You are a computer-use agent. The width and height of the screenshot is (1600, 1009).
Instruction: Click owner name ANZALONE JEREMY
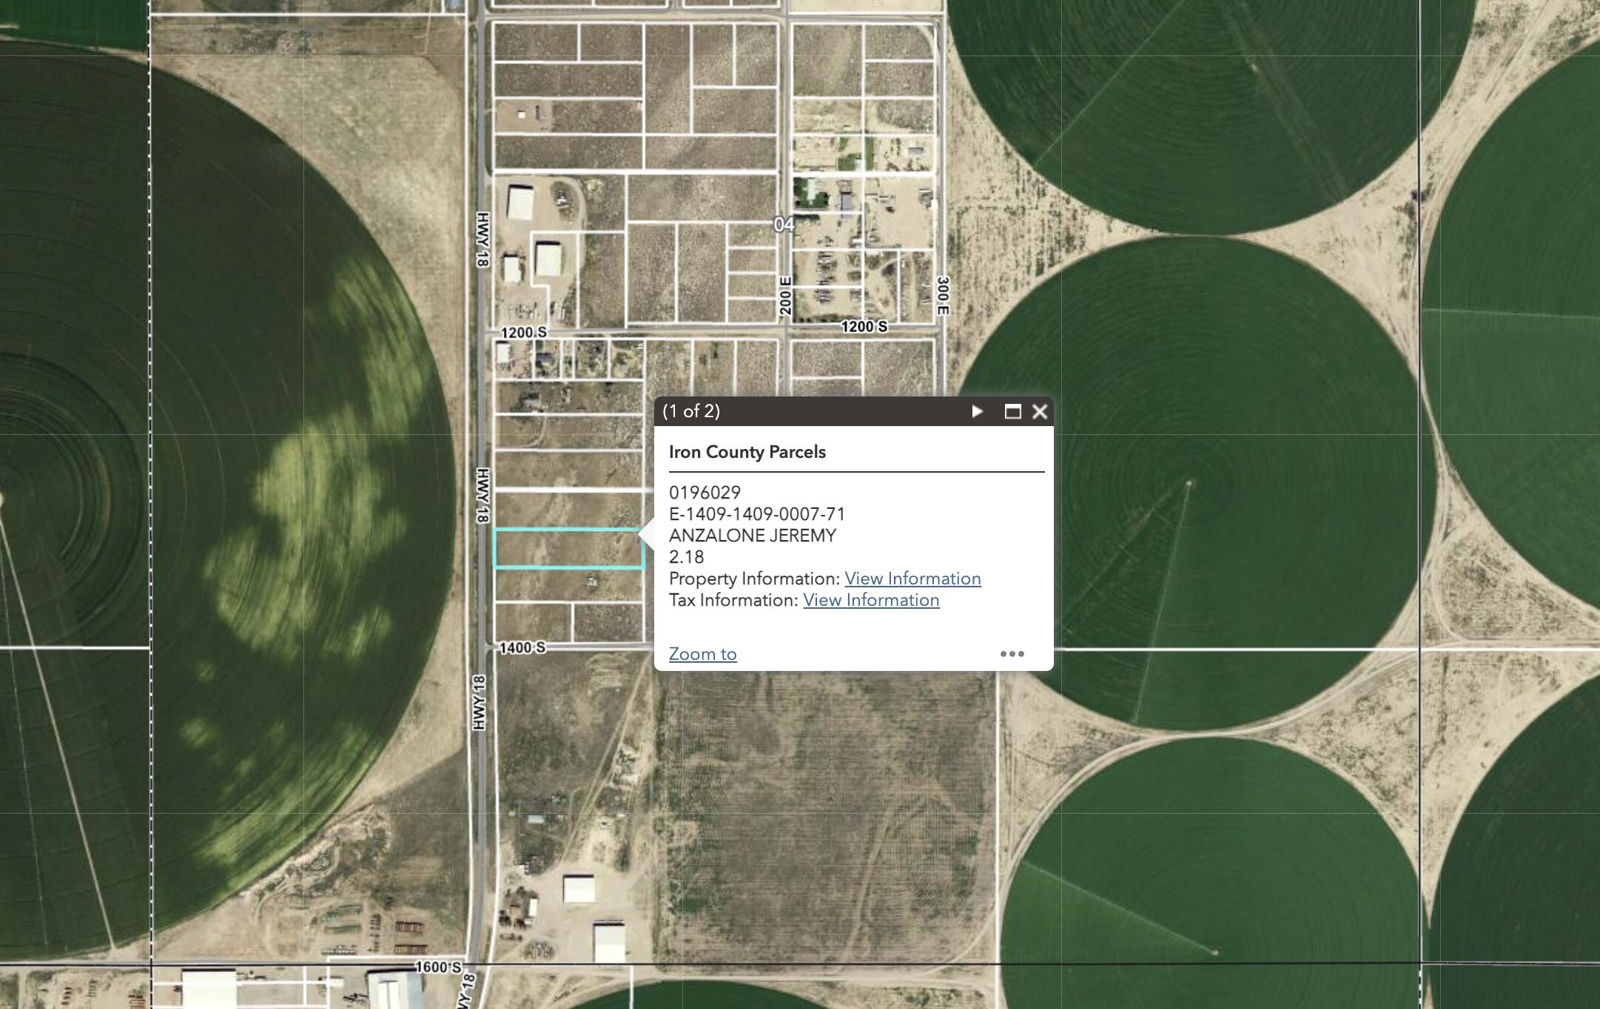(752, 535)
